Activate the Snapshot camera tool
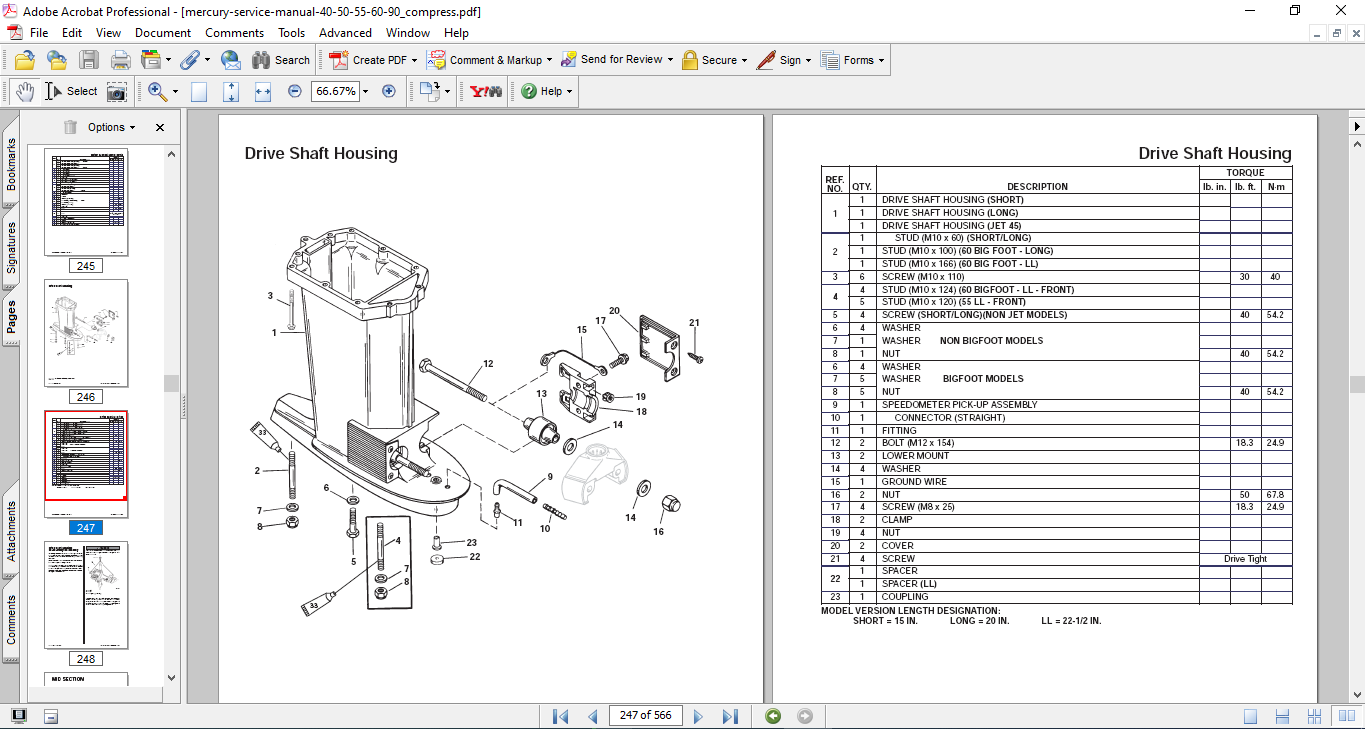 117,91
